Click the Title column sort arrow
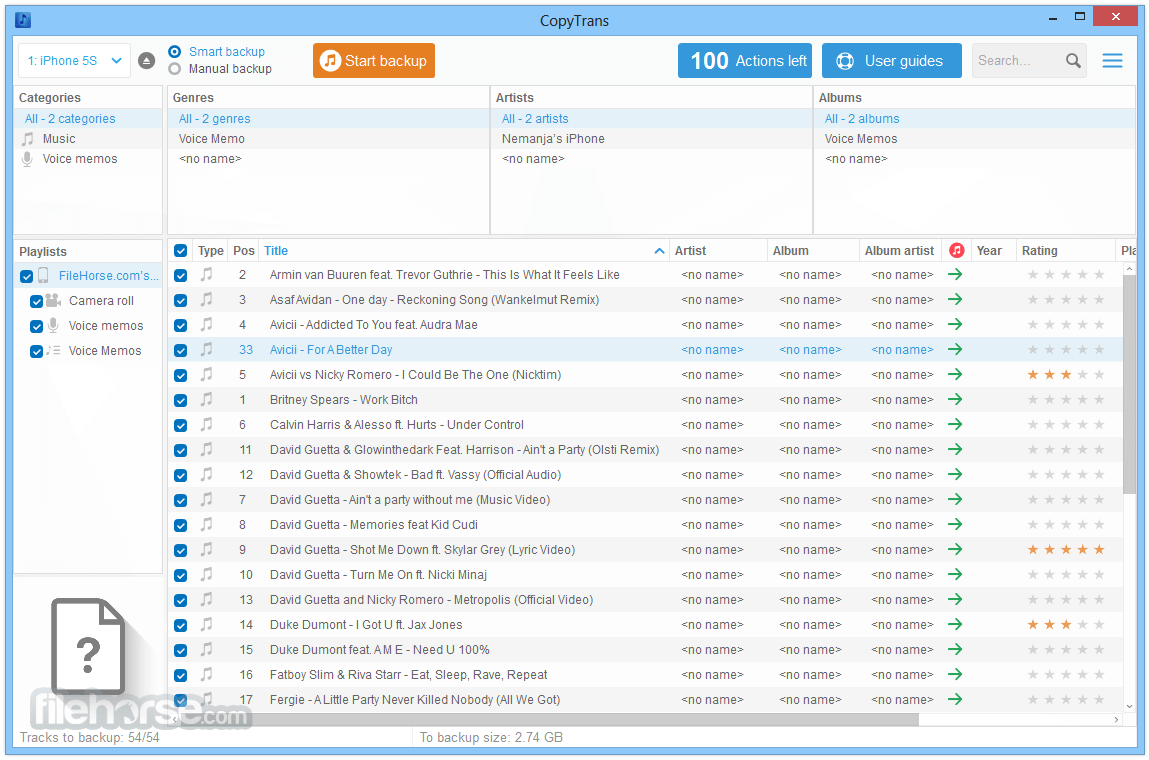The height and width of the screenshot is (760, 1149). [659, 251]
